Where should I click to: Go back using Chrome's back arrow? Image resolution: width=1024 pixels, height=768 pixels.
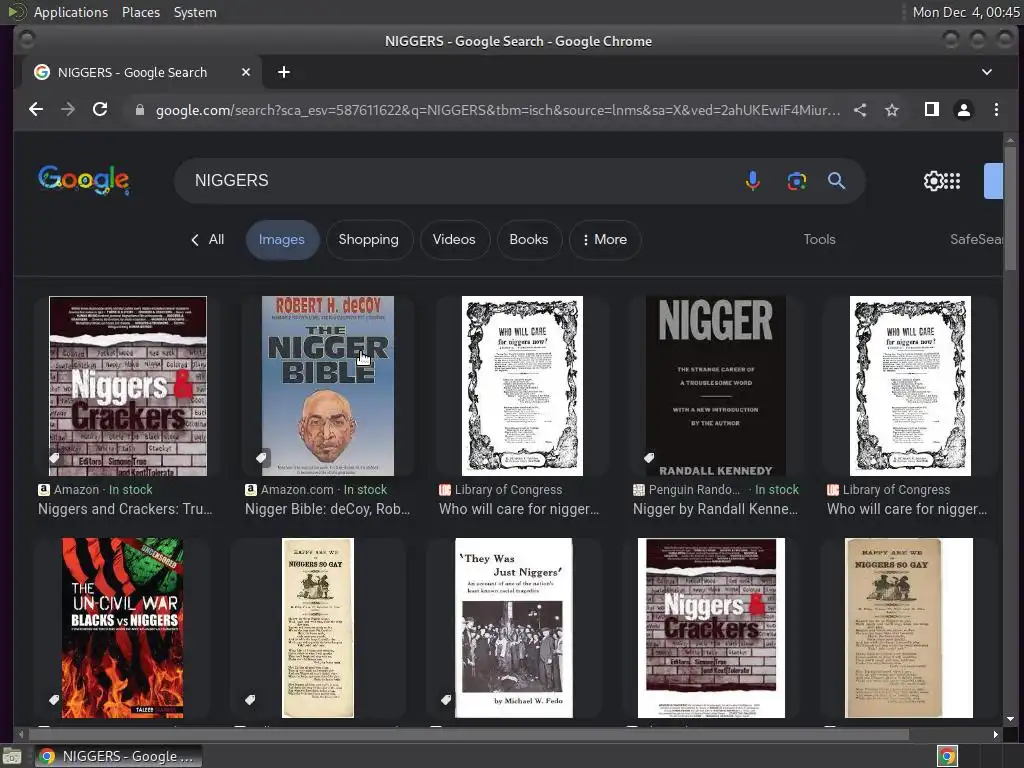point(36,110)
